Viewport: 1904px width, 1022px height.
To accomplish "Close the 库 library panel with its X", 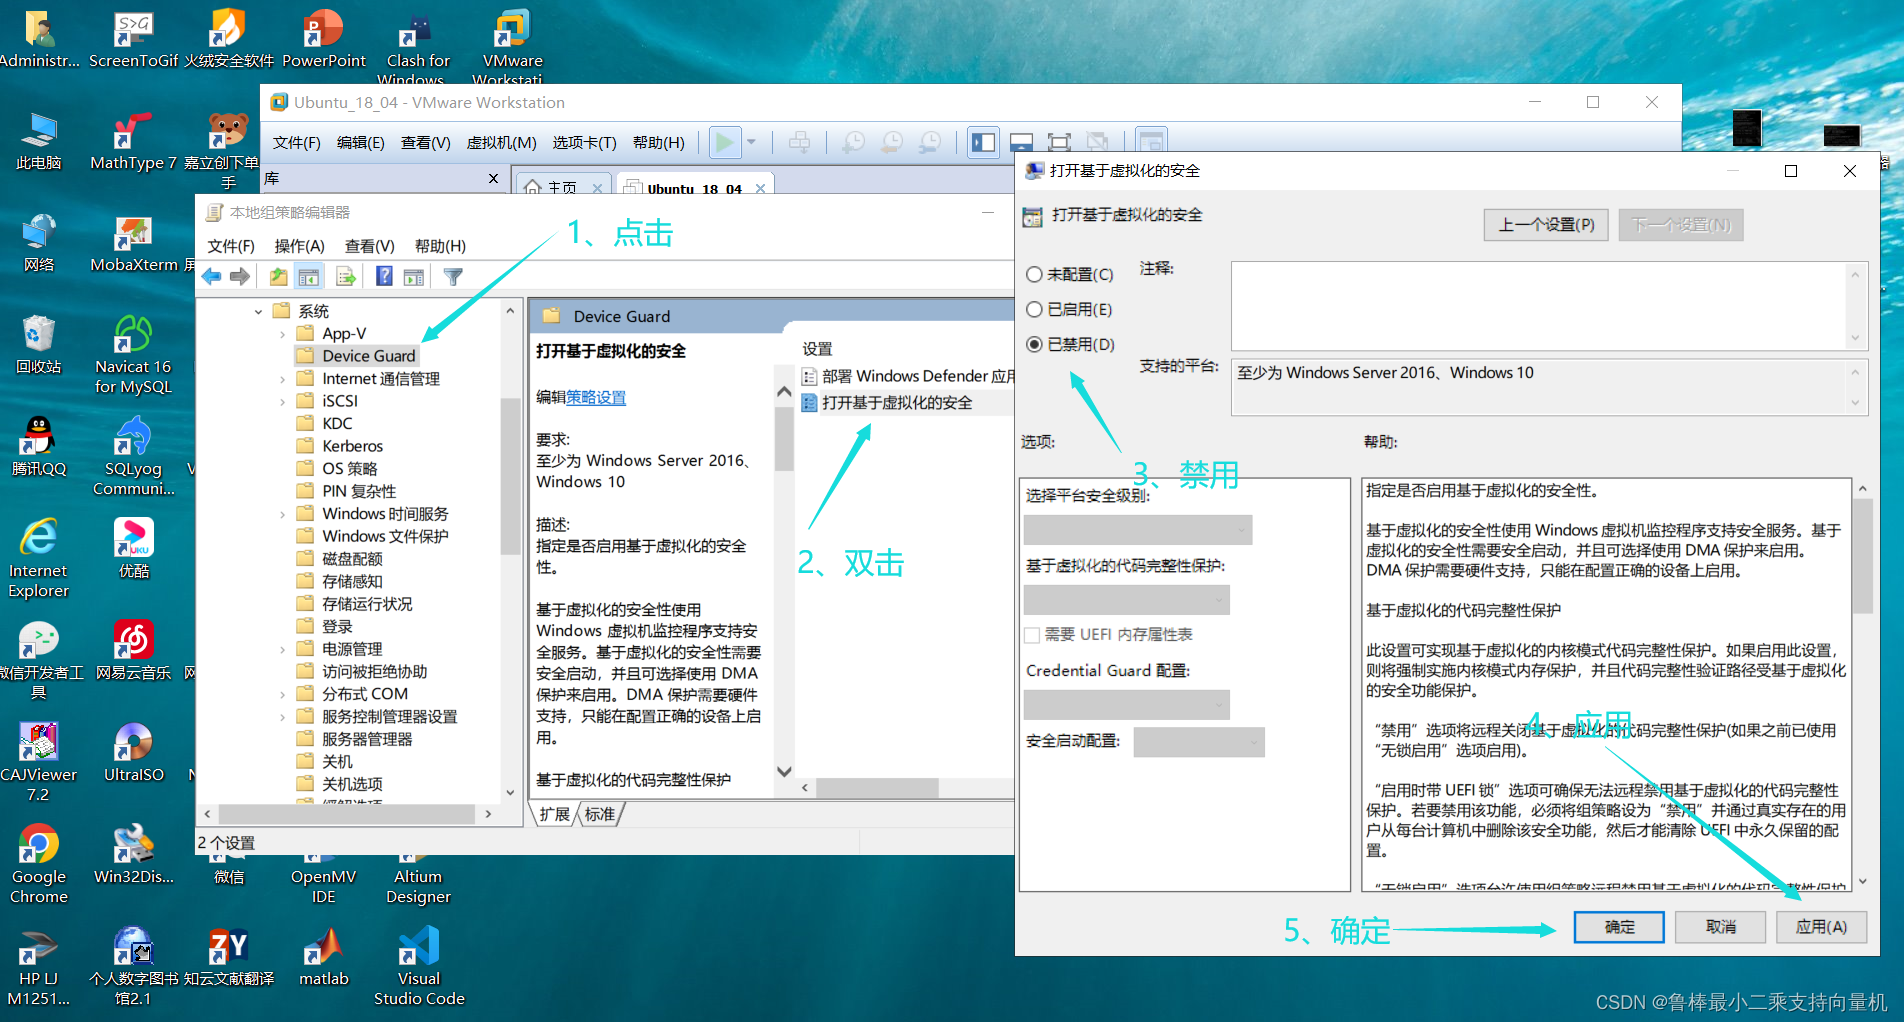I will [x=493, y=179].
